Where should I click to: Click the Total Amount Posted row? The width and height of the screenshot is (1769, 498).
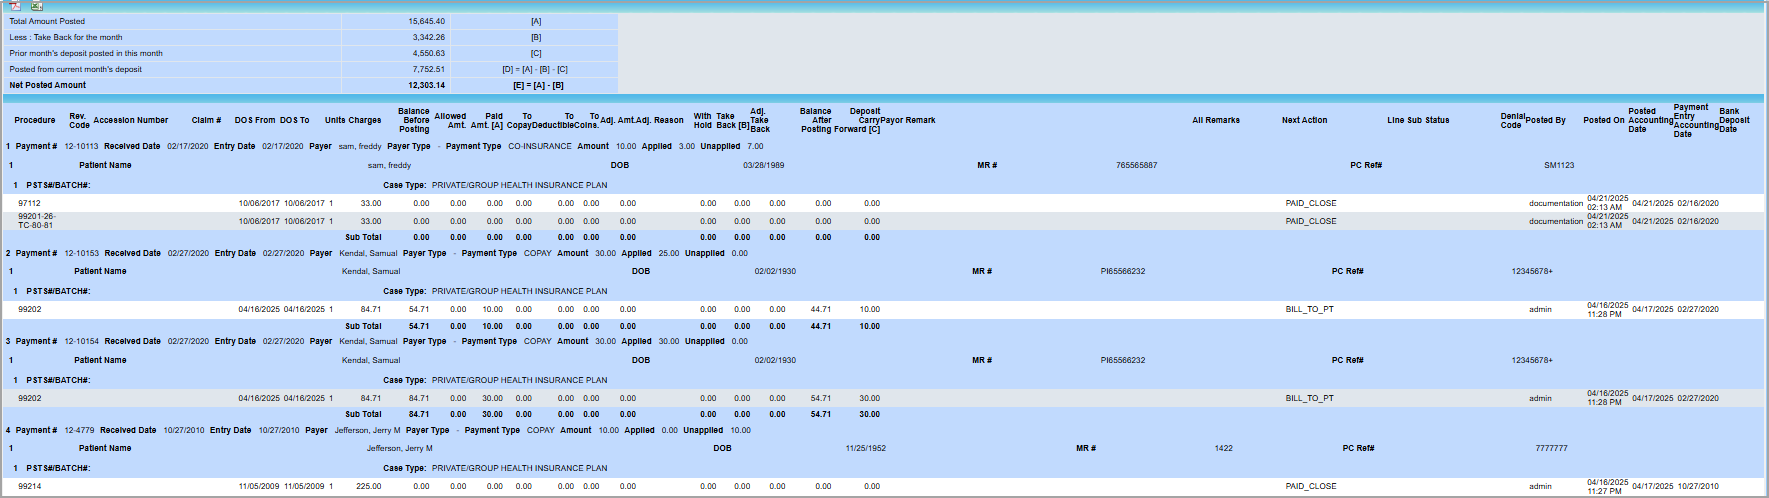(47, 21)
